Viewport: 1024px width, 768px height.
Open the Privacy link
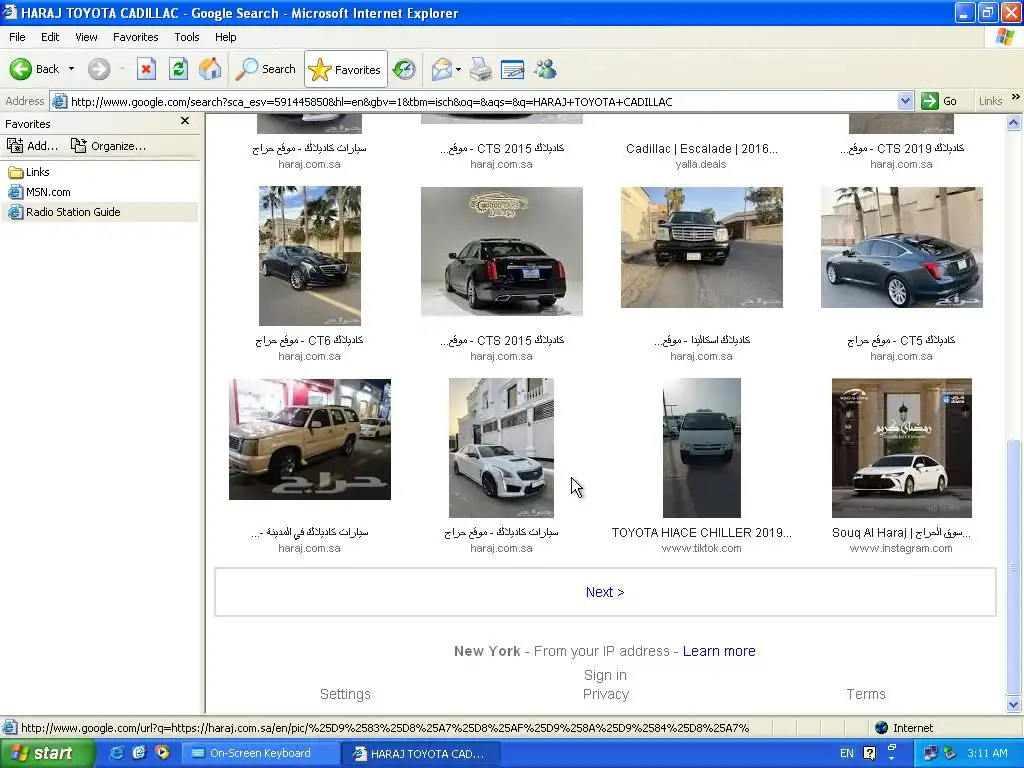[606, 694]
